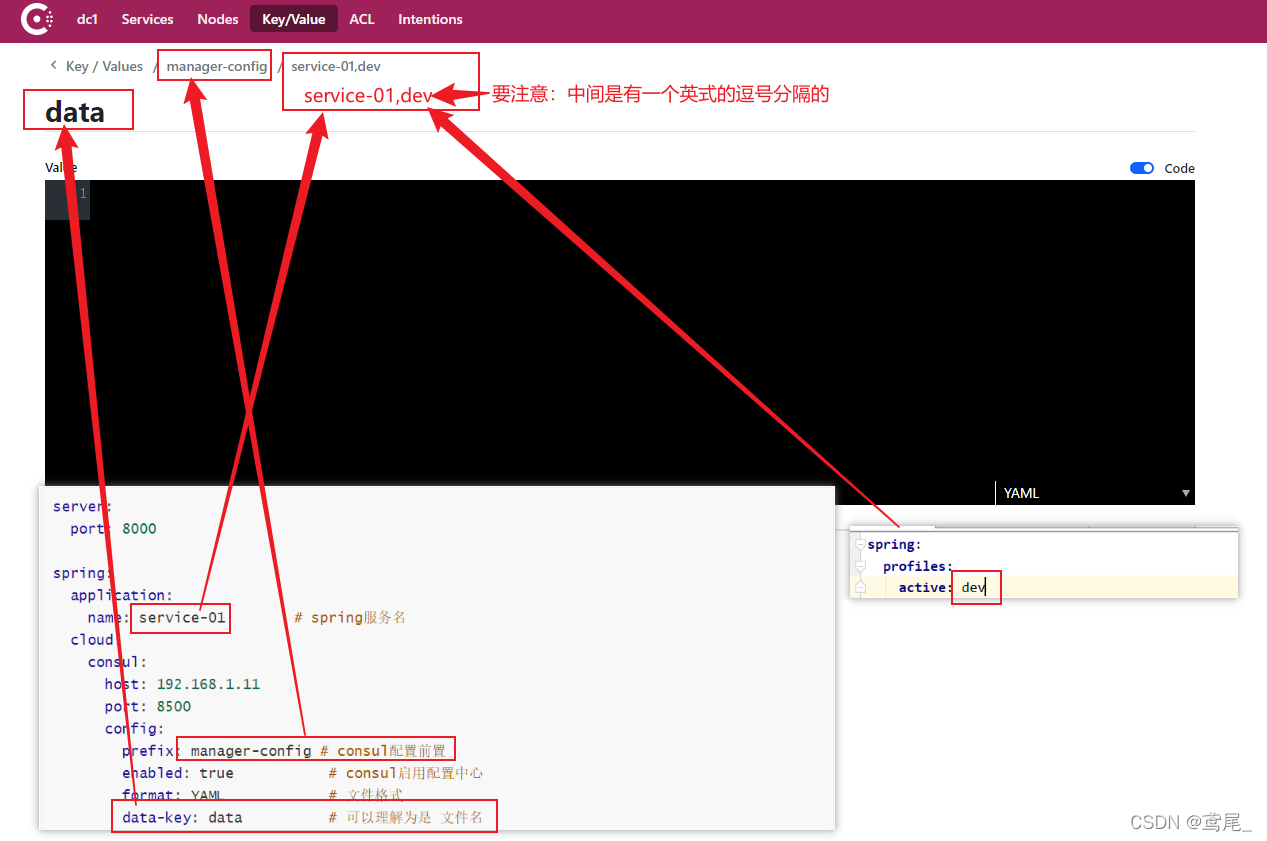The height and width of the screenshot is (841, 1267).
Task: Click the Consul logo icon
Action: (37, 19)
